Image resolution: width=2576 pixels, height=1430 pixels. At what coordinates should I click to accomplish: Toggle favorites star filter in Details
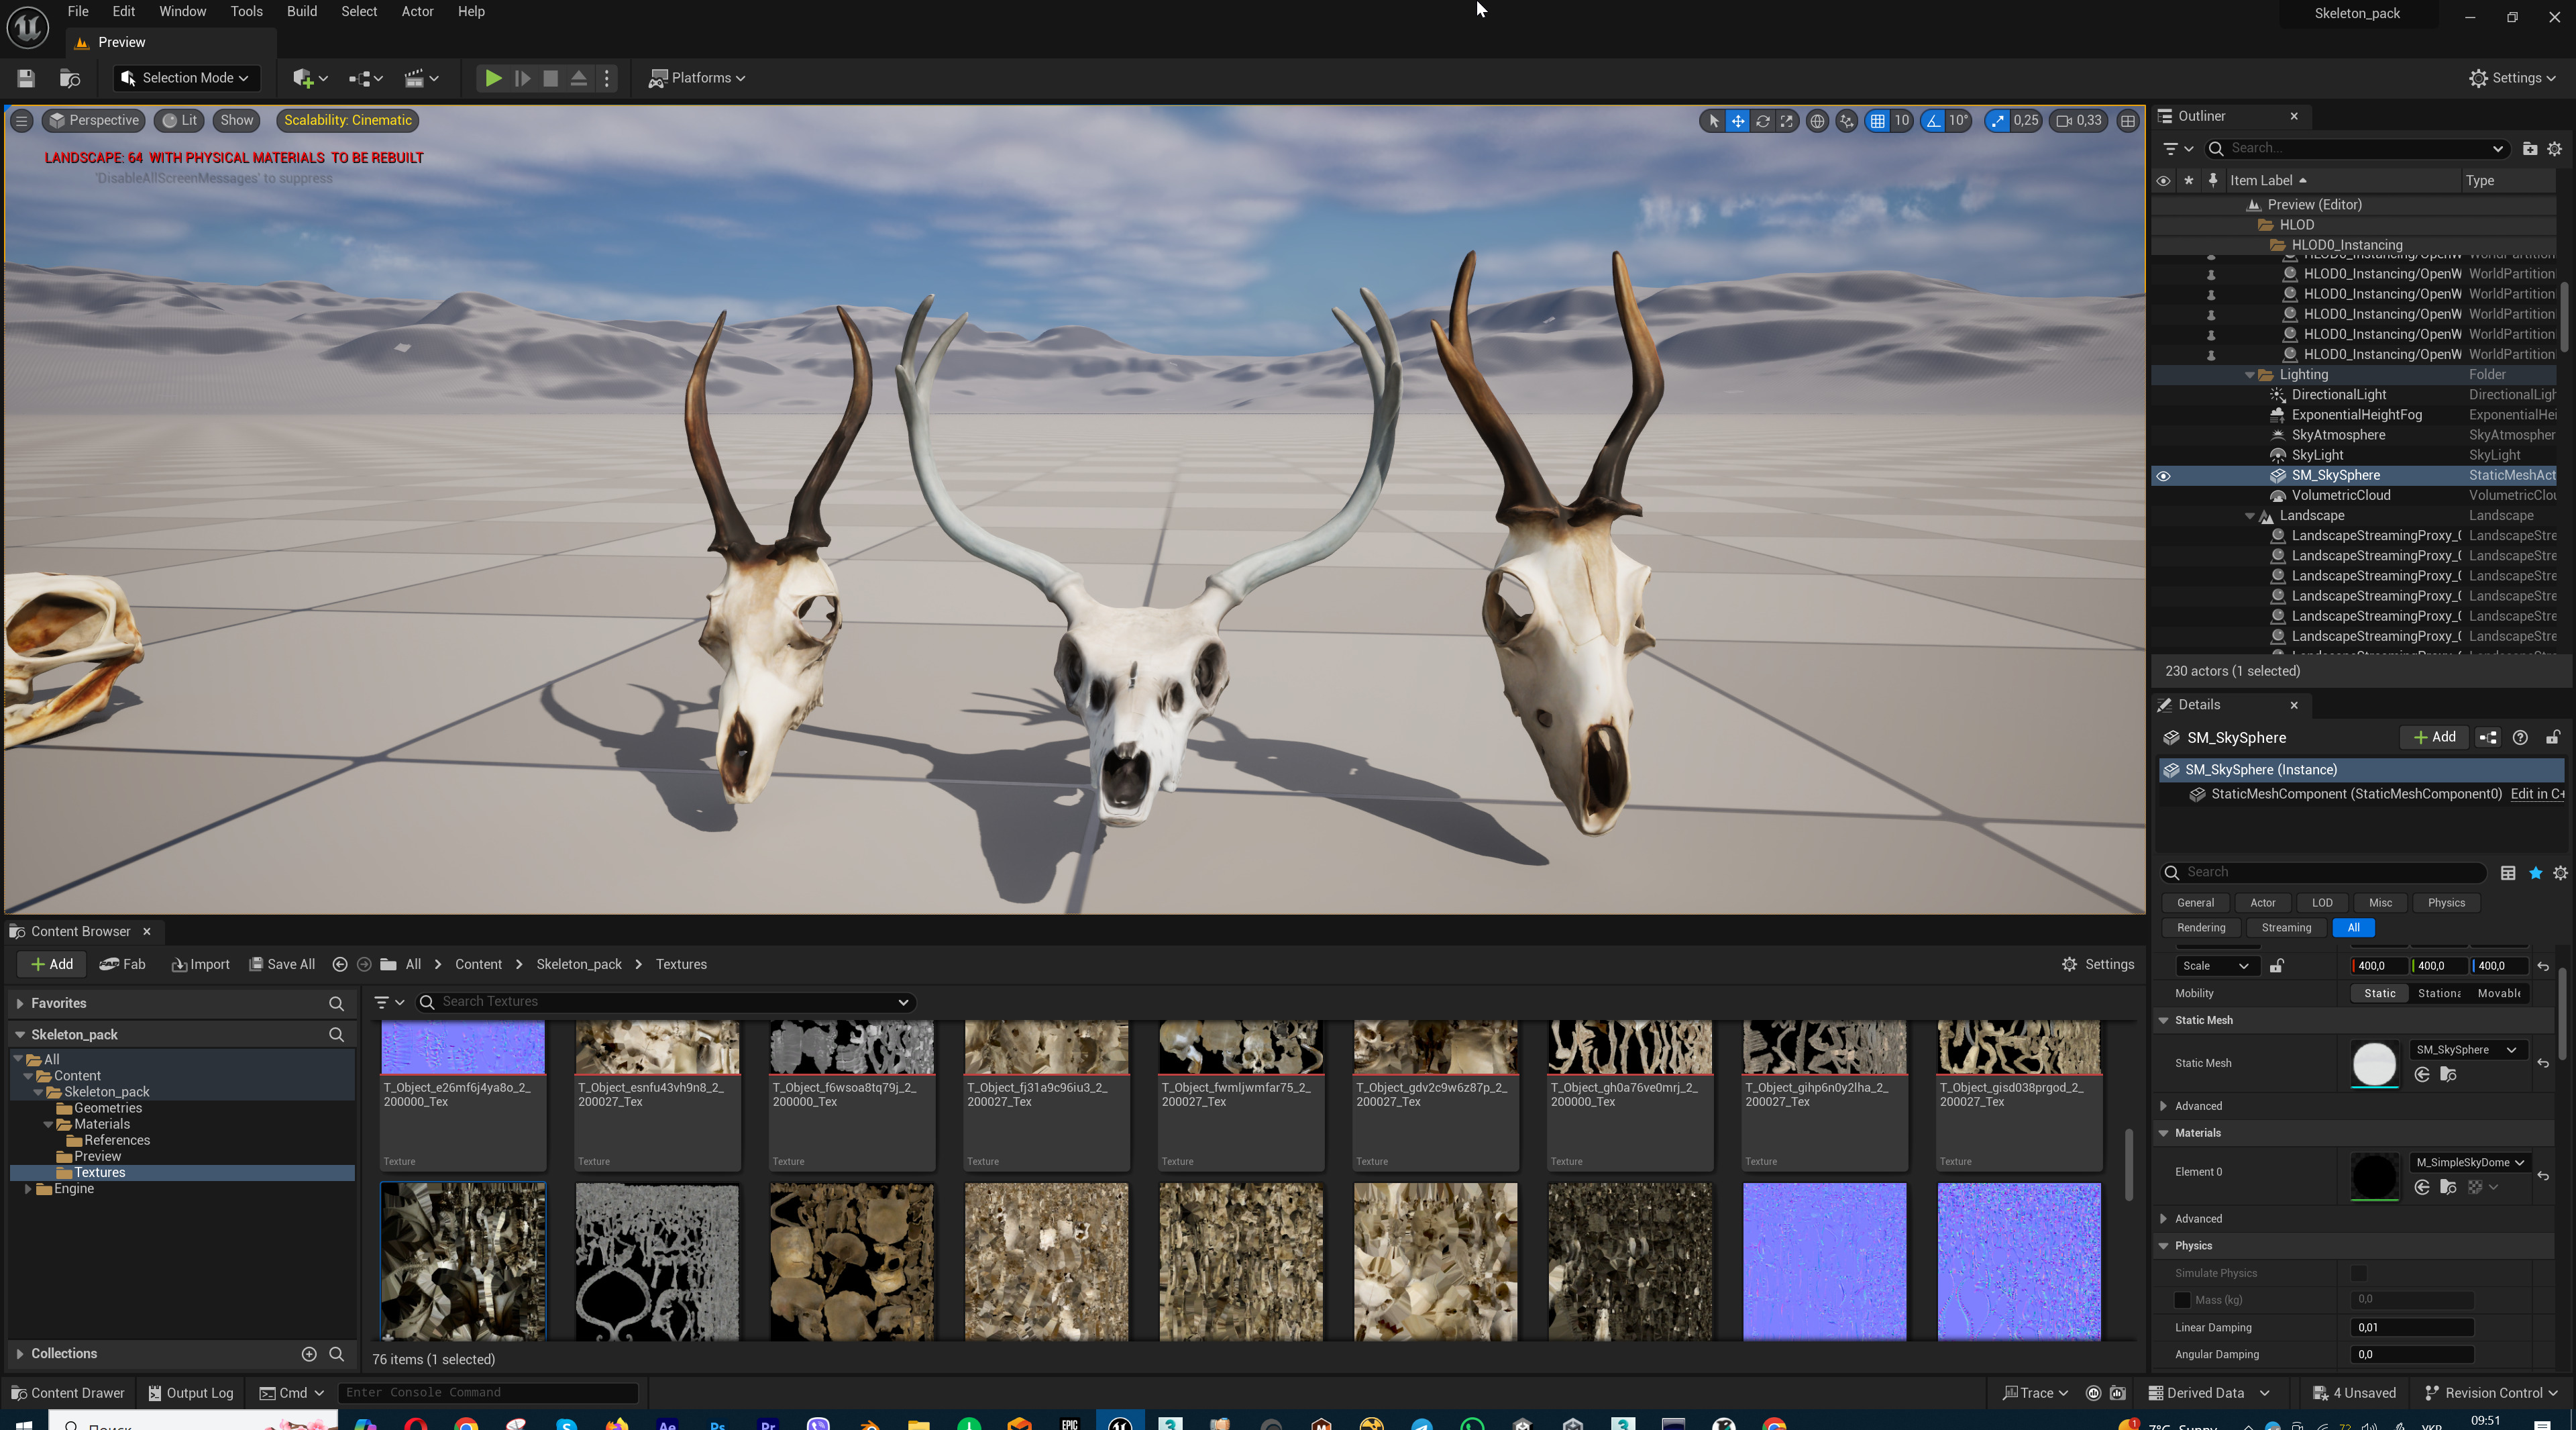[2535, 873]
